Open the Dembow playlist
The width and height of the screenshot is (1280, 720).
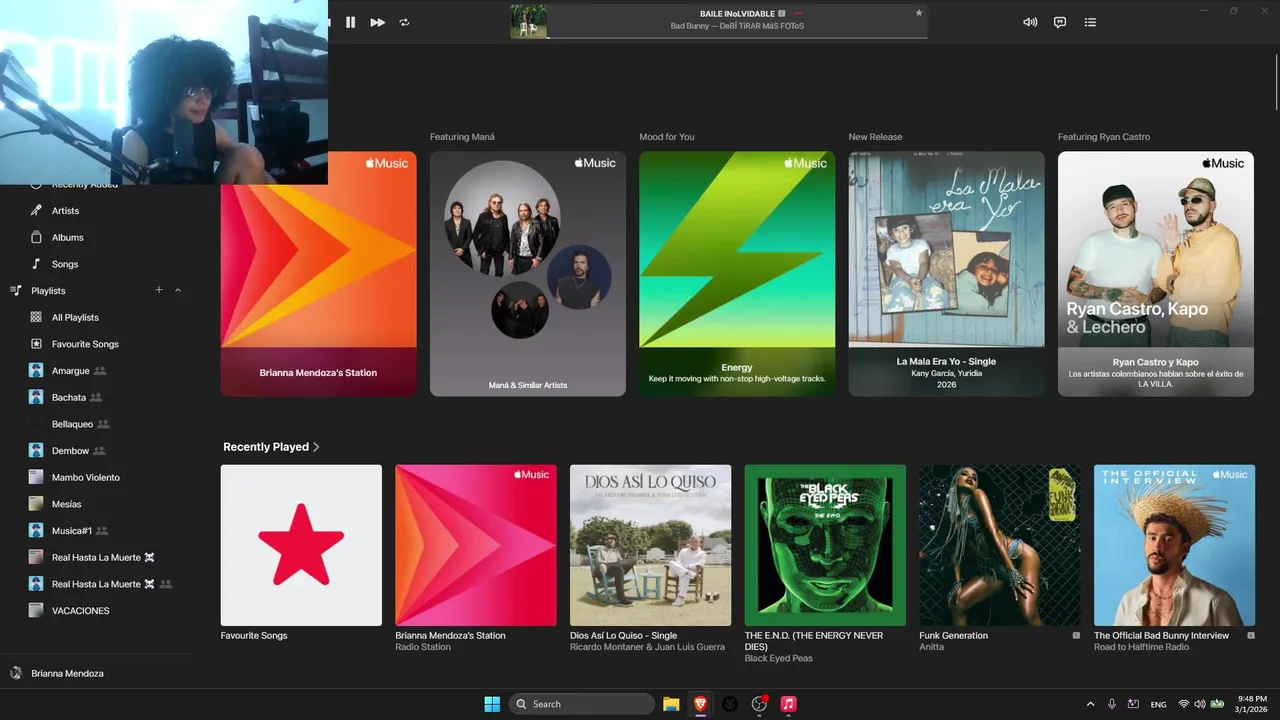coord(70,451)
